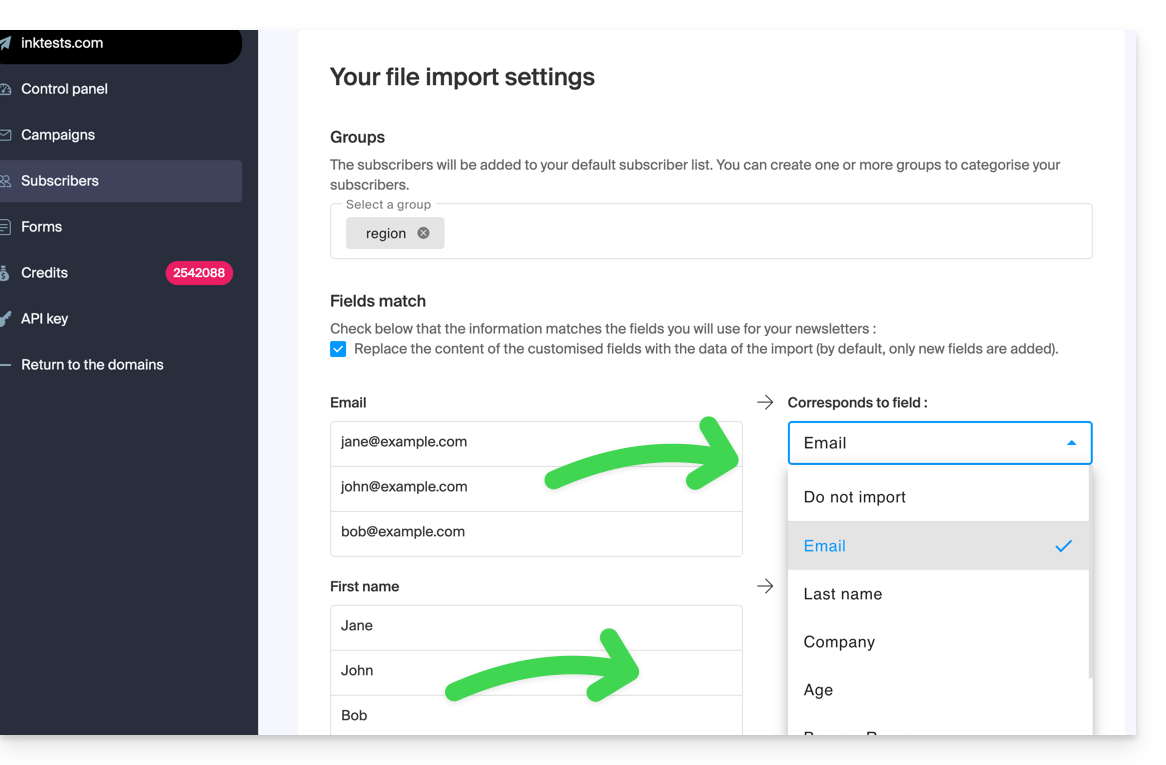Screen dimensions: 1166x765
Task: Collapse the Email field dropdown arrow
Action: coord(1071,443)
